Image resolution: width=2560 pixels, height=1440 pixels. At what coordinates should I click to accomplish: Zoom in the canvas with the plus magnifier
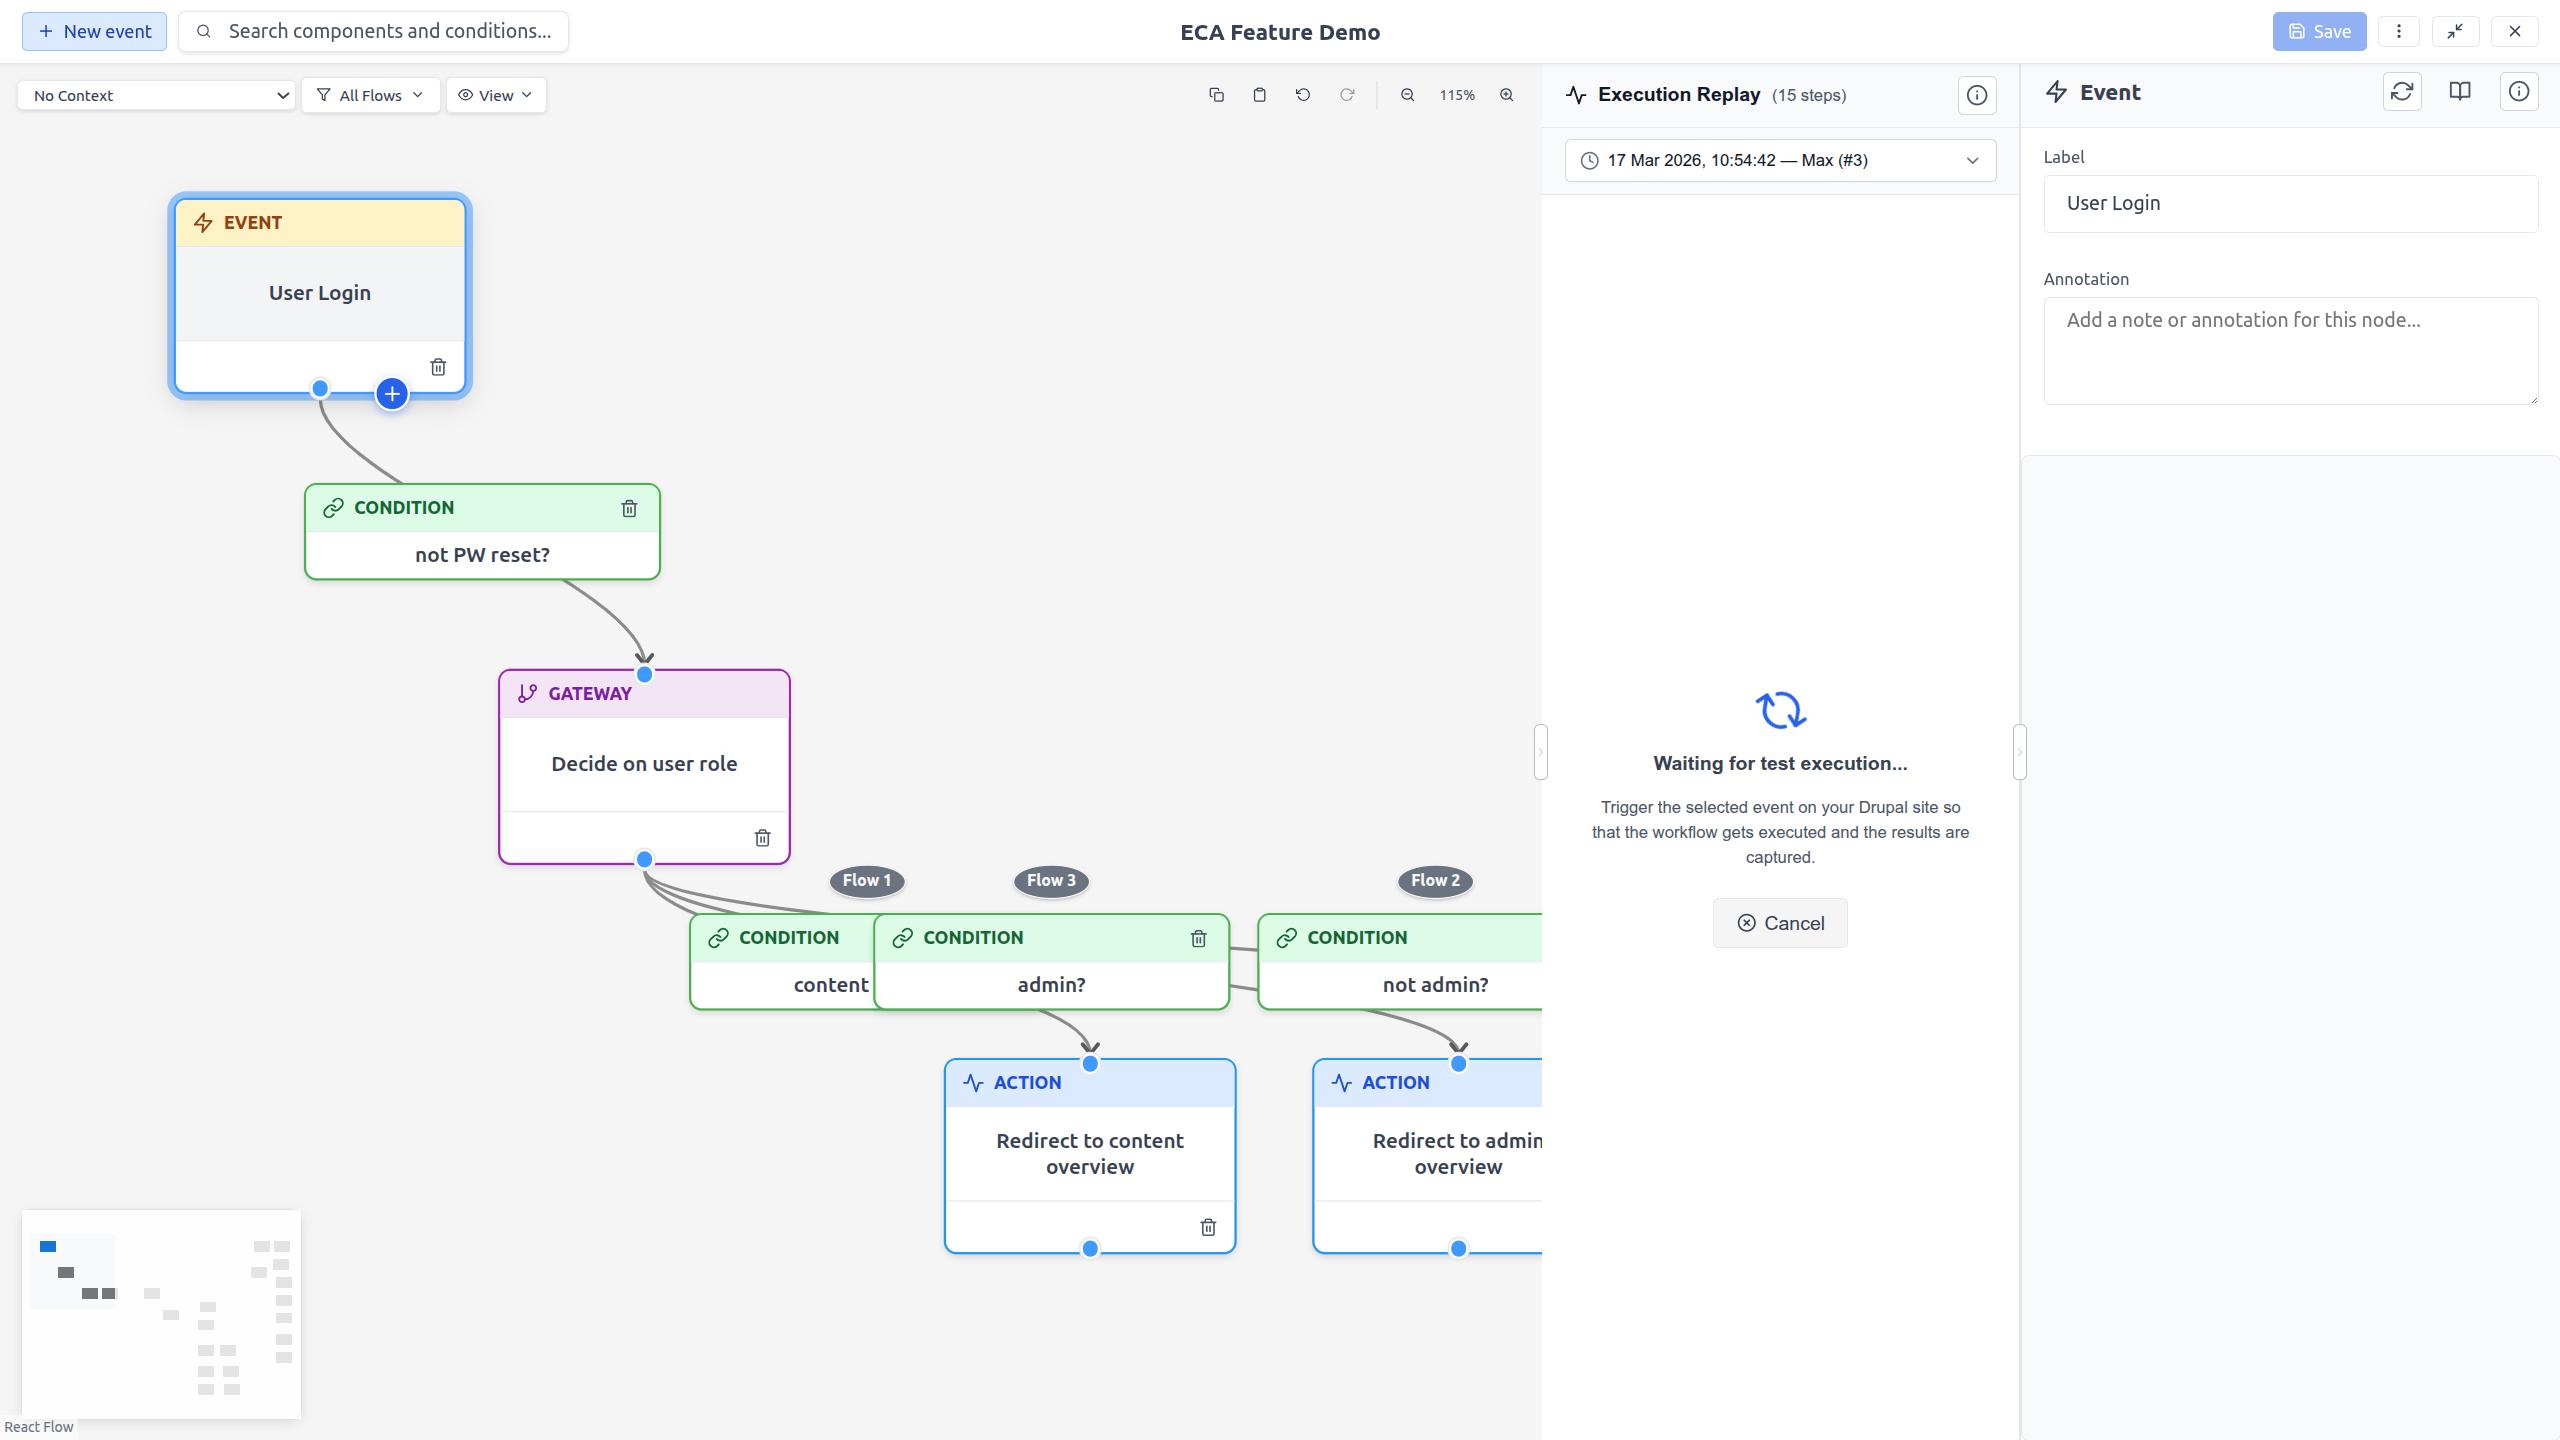pos(1506,95)
